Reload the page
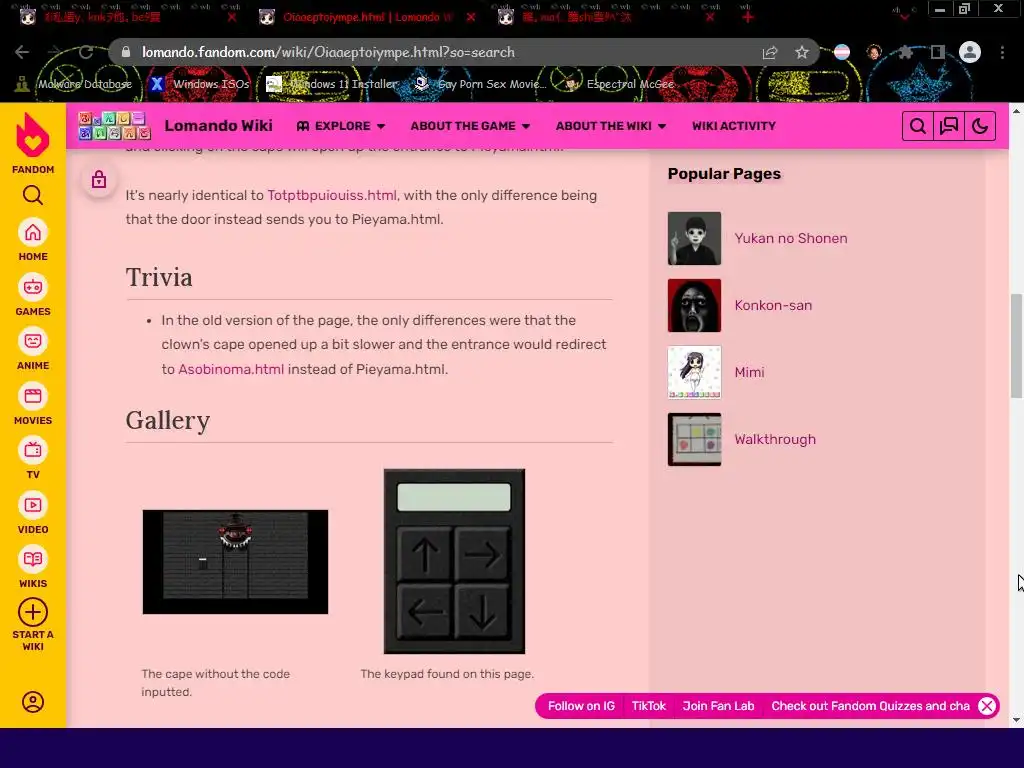The height and width of the screenshot is (768, 1024). pos(86,52)
